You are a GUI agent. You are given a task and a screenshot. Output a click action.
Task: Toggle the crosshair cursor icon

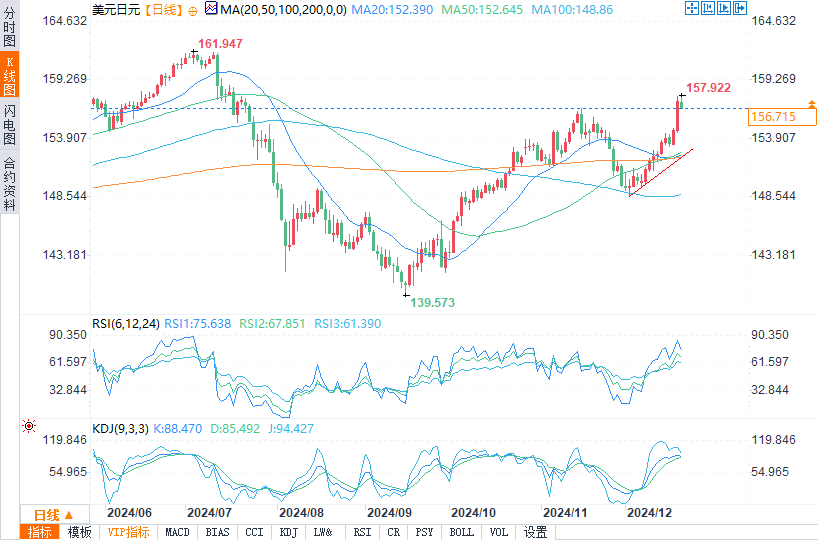click(x=692, y=8)
